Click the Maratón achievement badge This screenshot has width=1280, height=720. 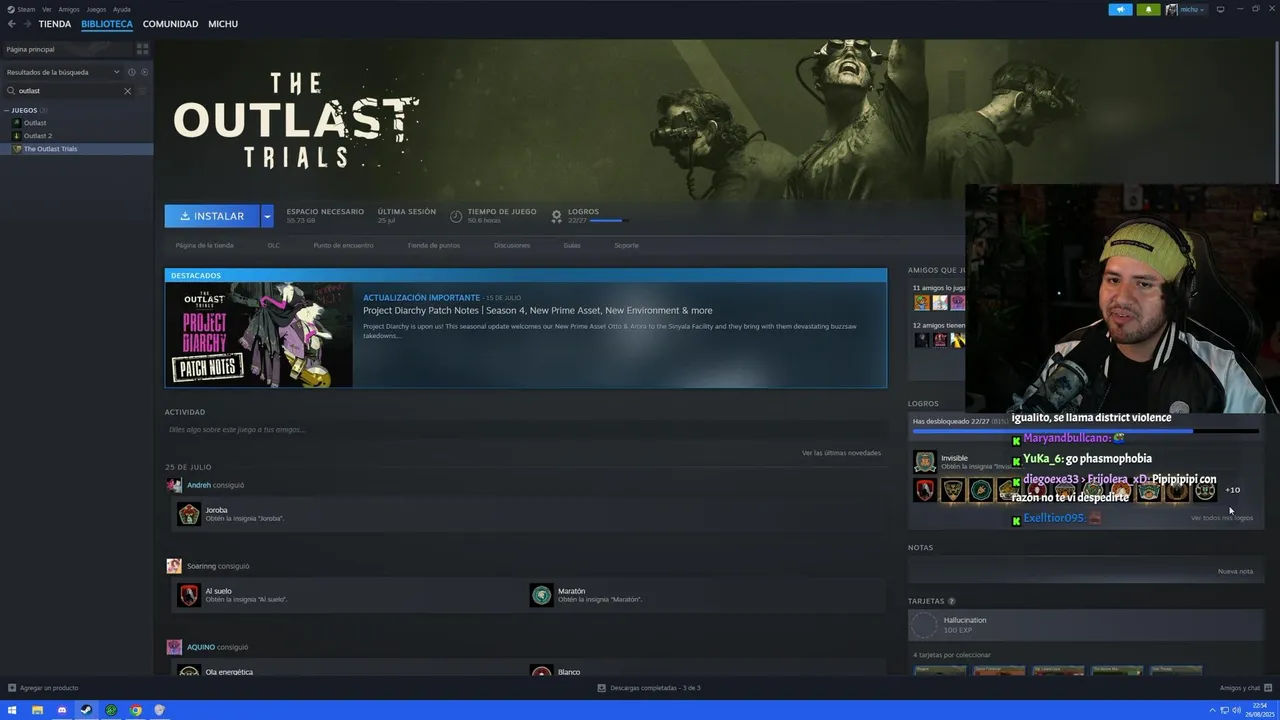541,595
